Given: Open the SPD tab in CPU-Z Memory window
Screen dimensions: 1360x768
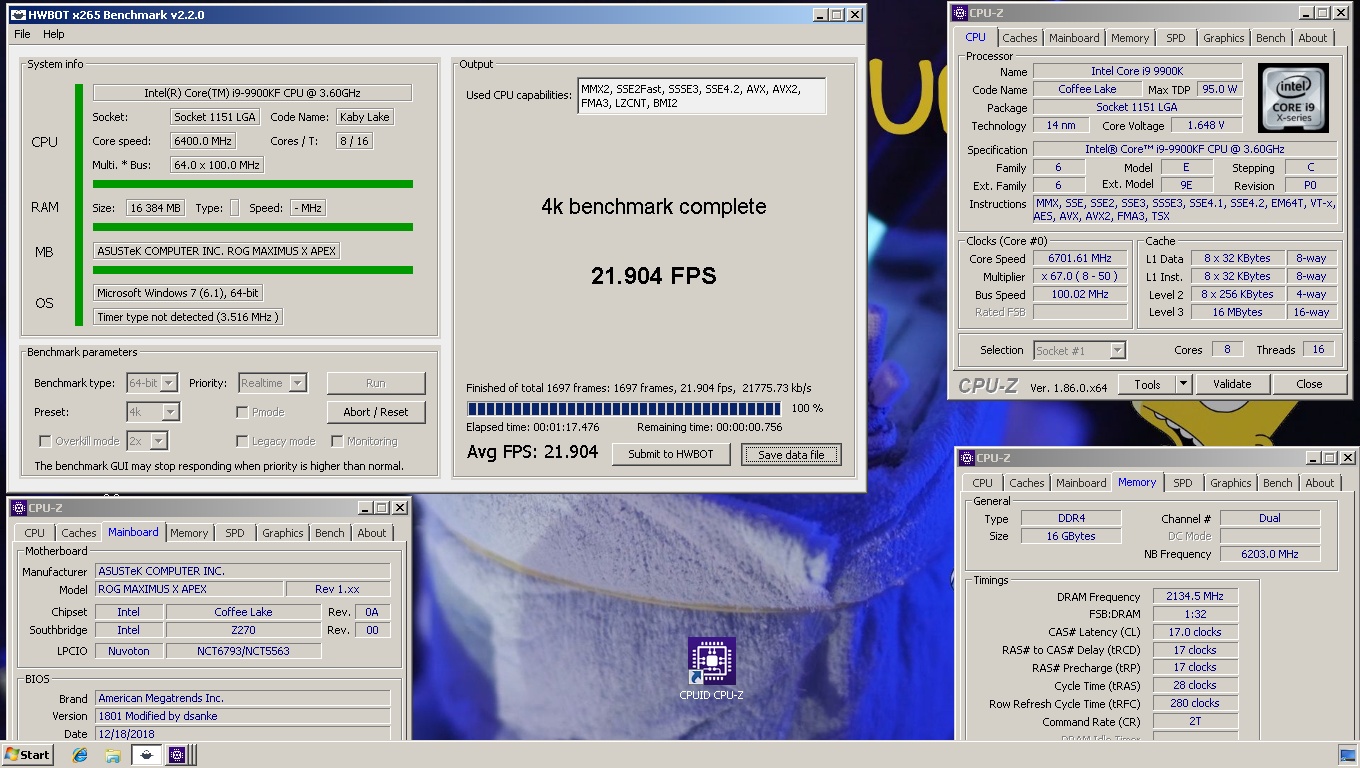Looking at the screenshot, I should click(x=1183, y=483).
